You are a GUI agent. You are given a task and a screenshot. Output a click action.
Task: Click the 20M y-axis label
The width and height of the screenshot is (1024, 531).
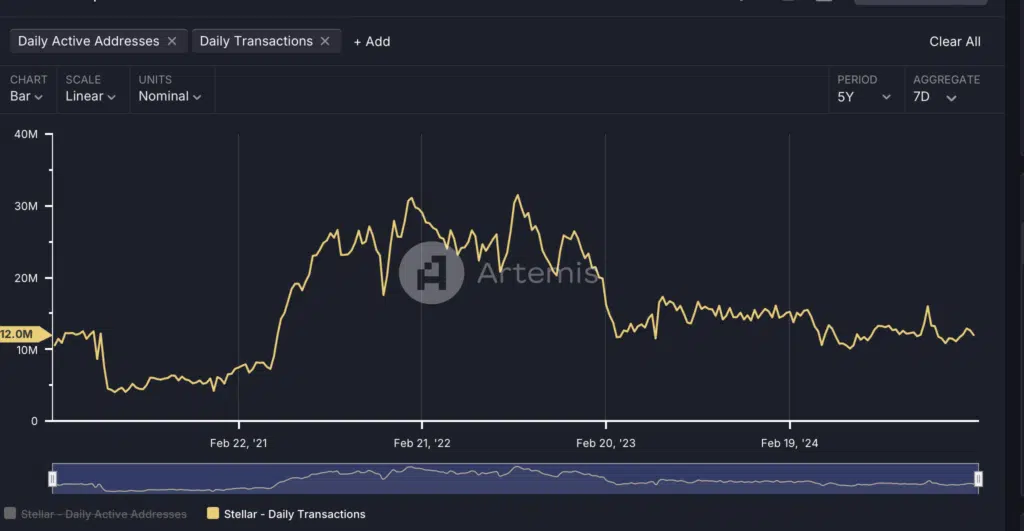point(26,278)
